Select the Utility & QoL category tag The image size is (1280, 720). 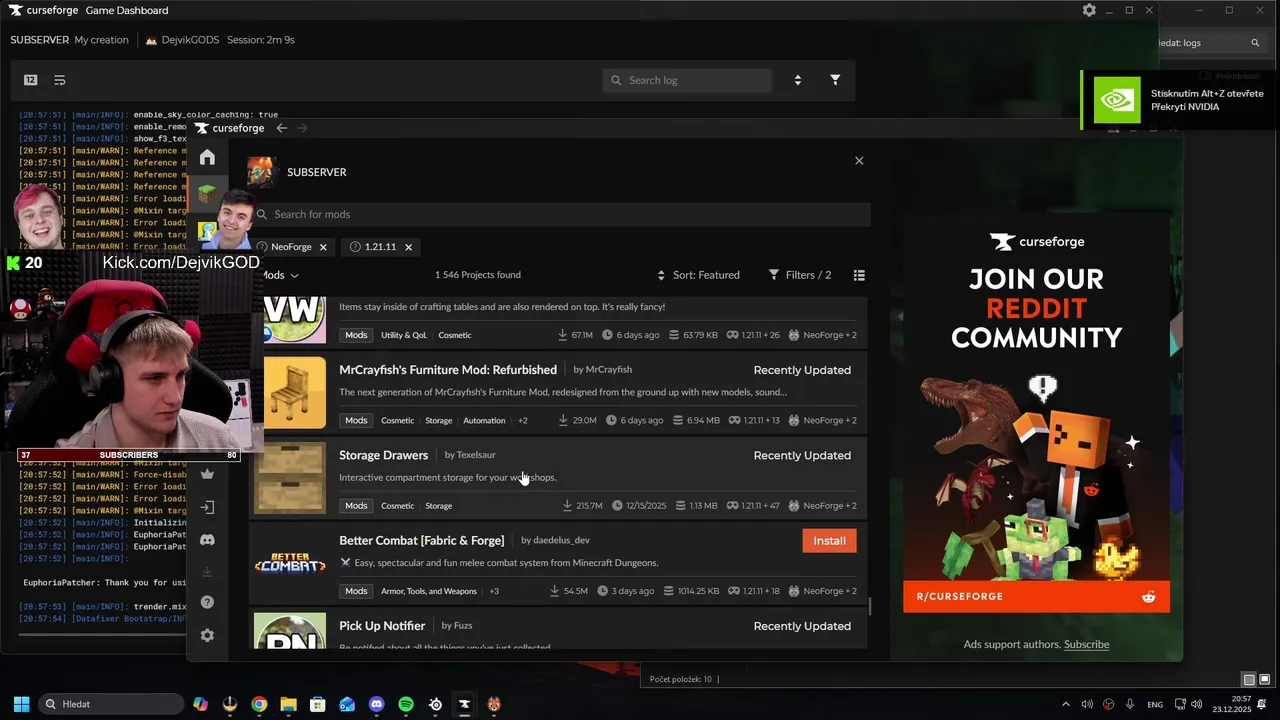click(403, 335)
